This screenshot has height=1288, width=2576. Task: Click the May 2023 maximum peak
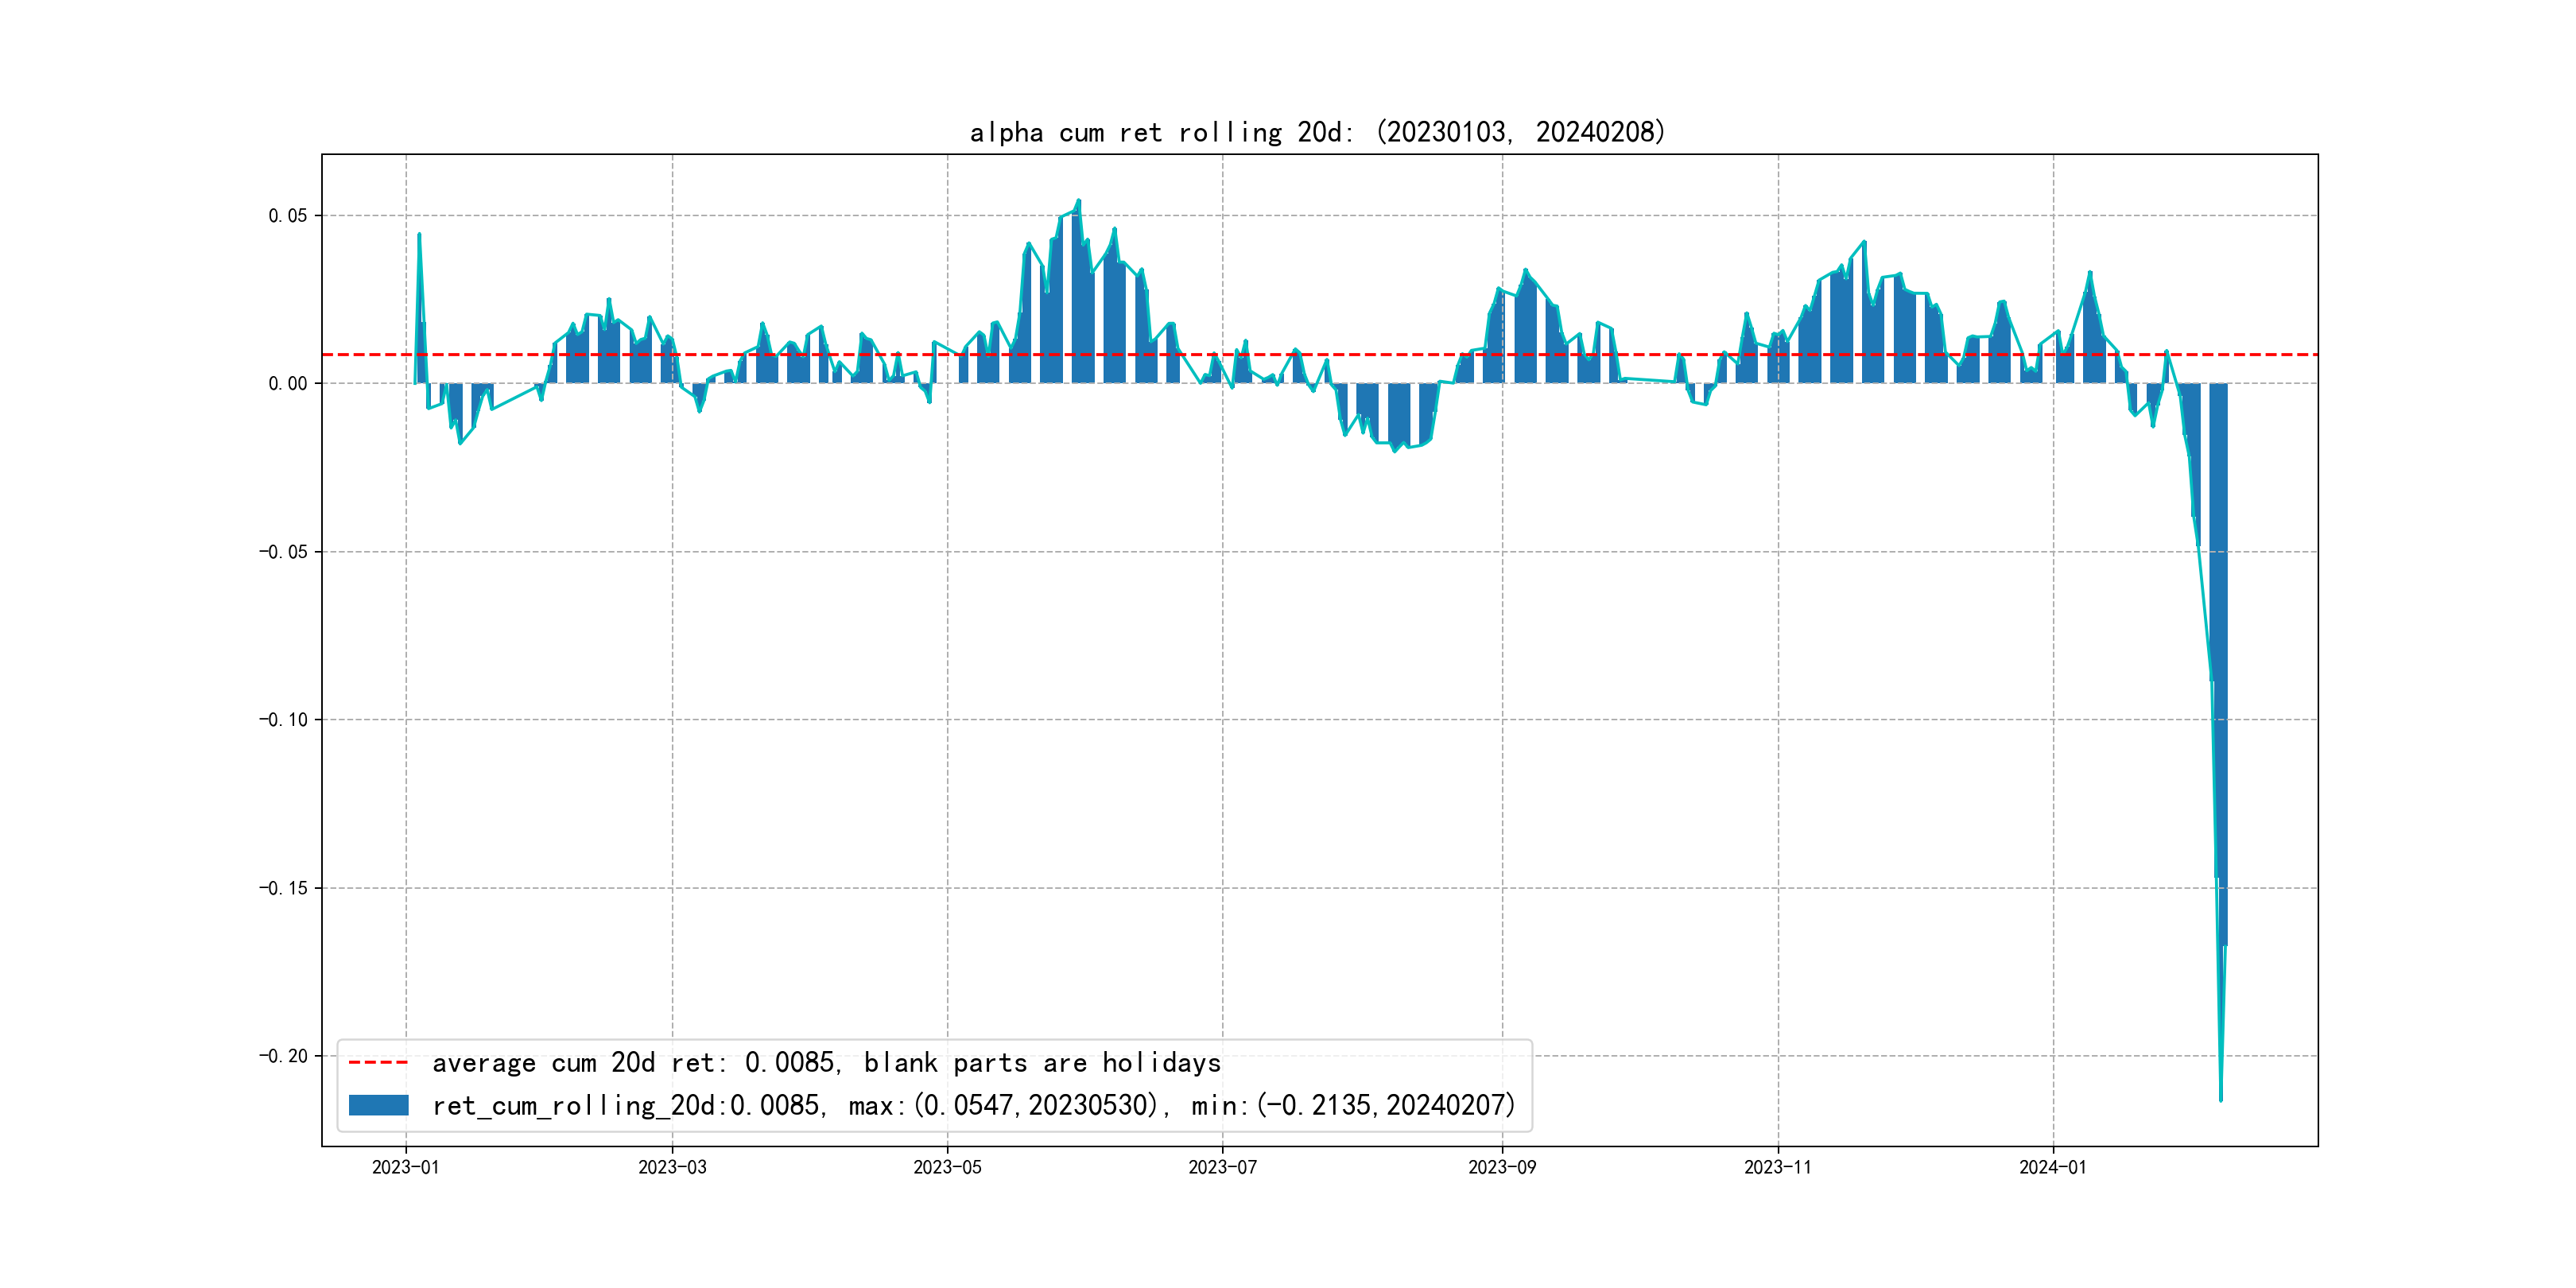click(x=1078, y=201)
